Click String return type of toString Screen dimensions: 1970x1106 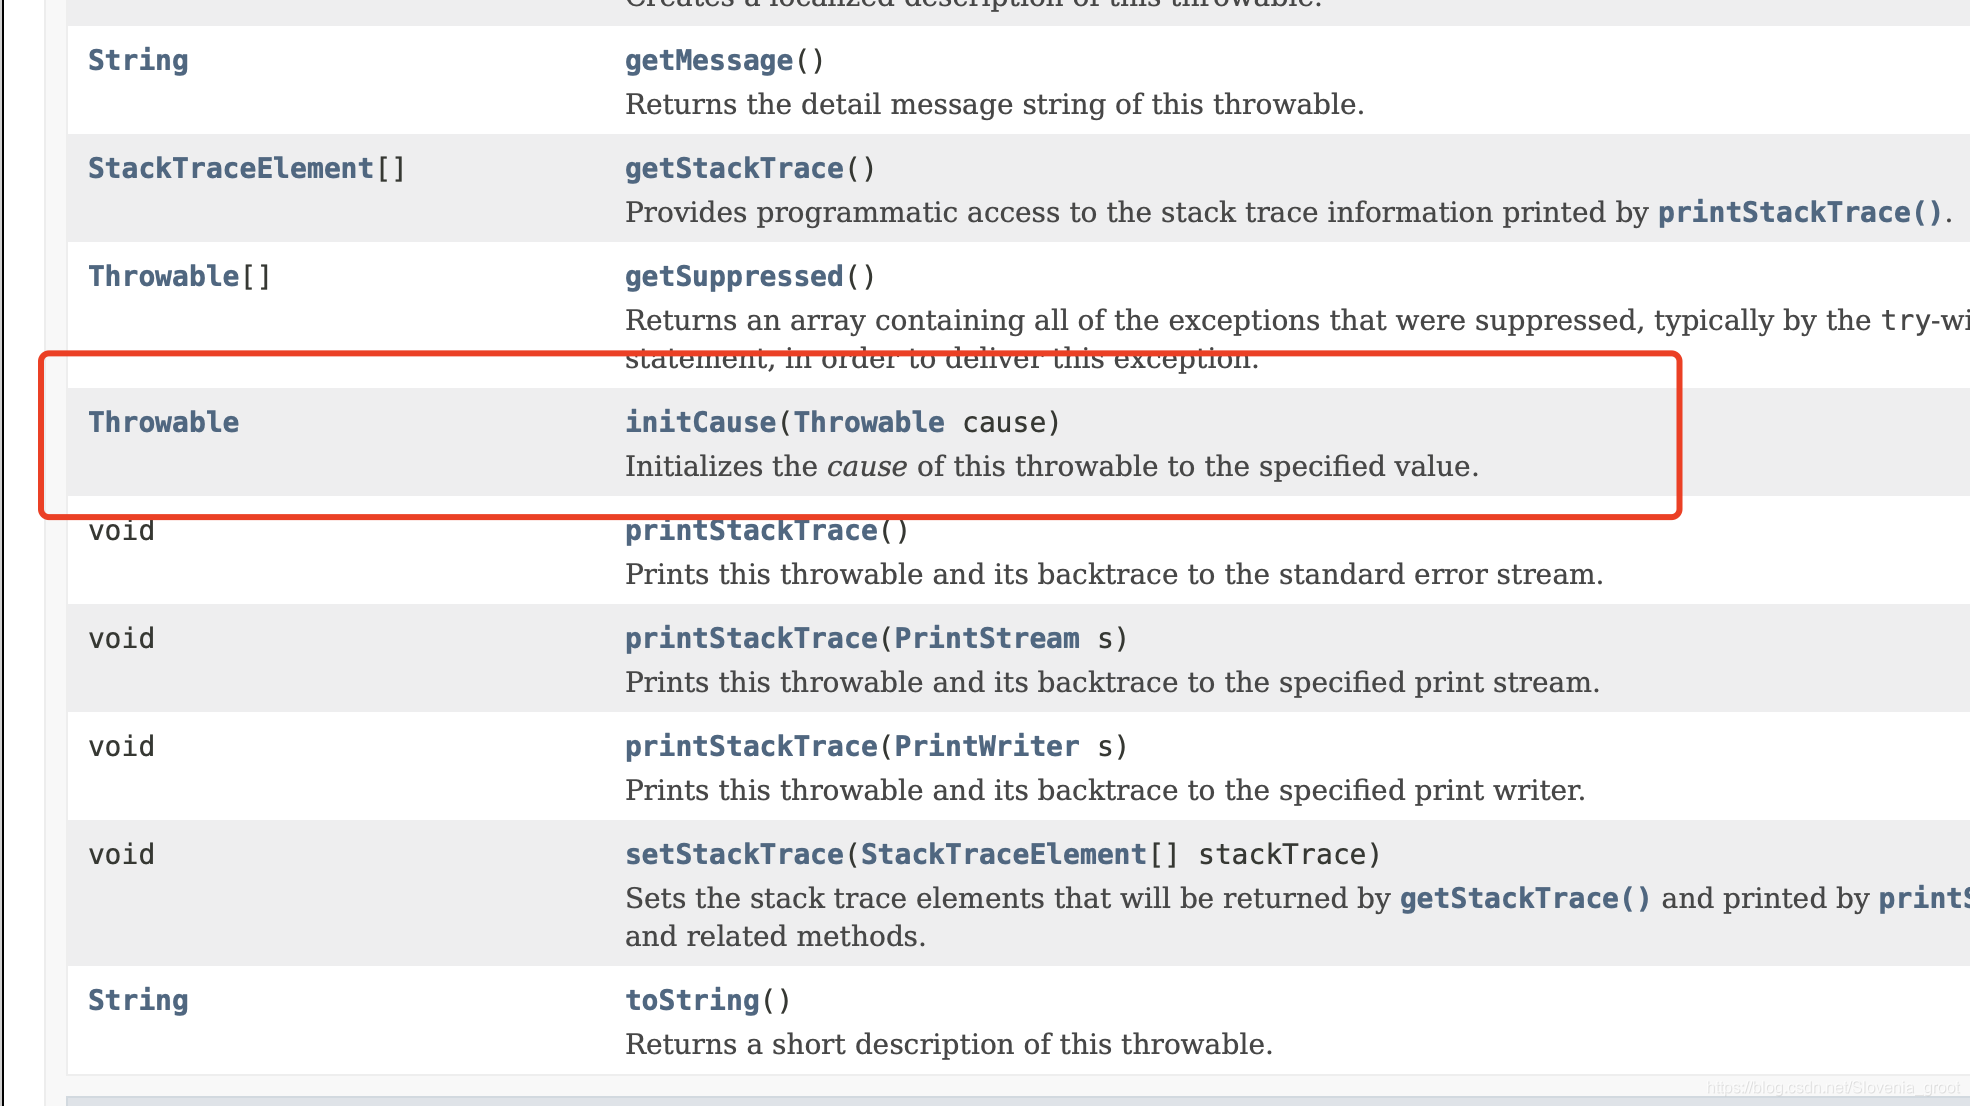[138, 1001]
